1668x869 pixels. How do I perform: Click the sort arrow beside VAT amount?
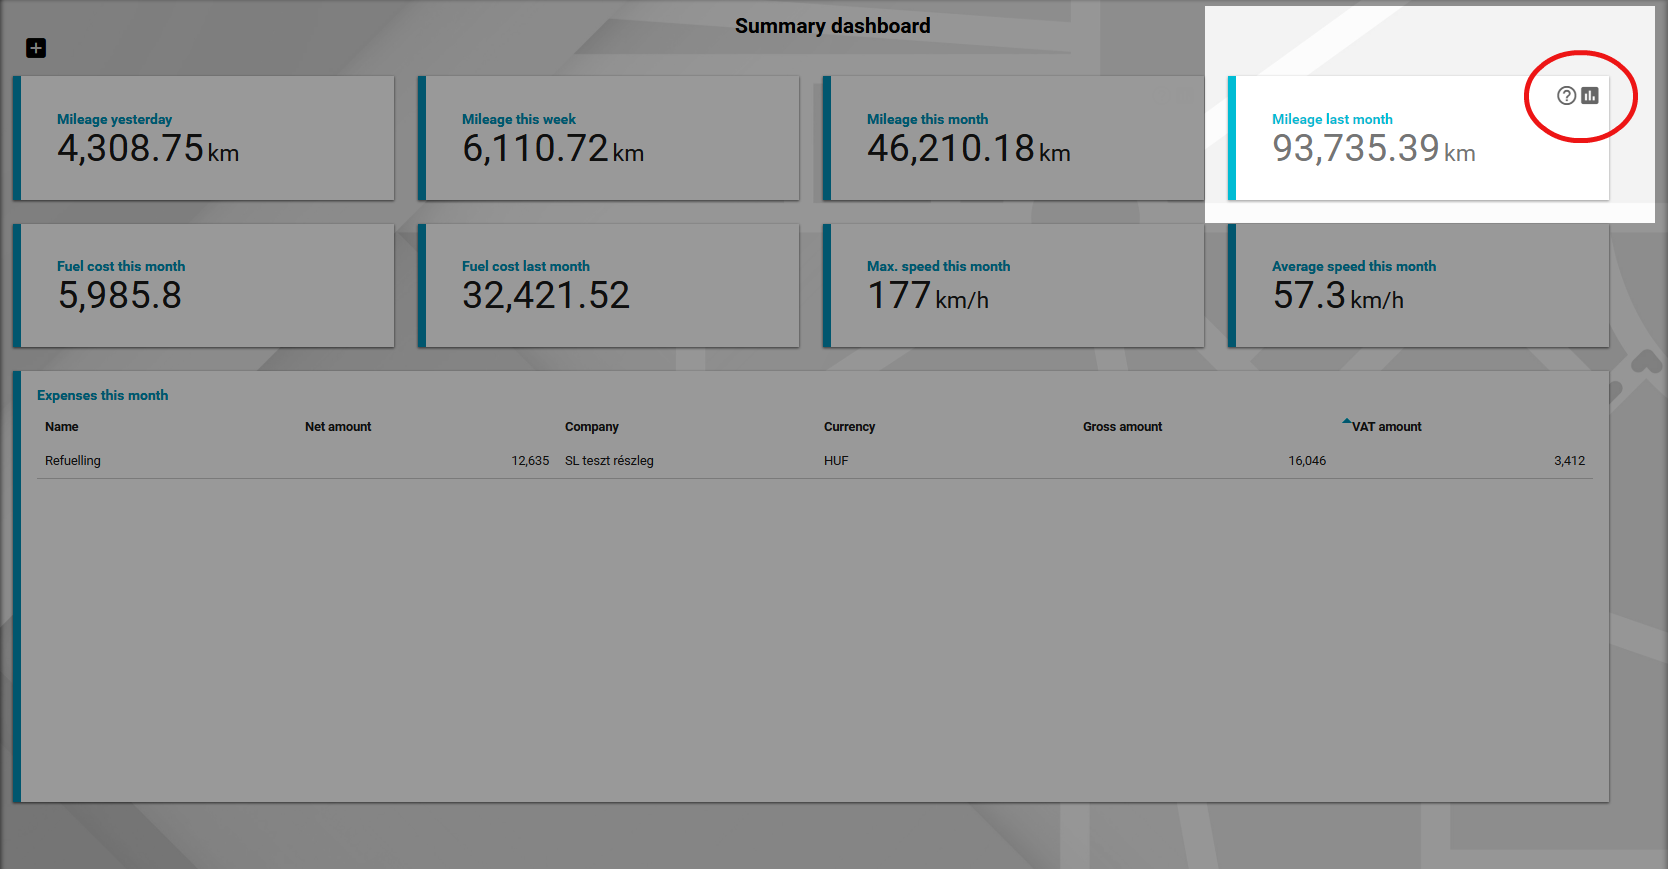pos(1346,422)
